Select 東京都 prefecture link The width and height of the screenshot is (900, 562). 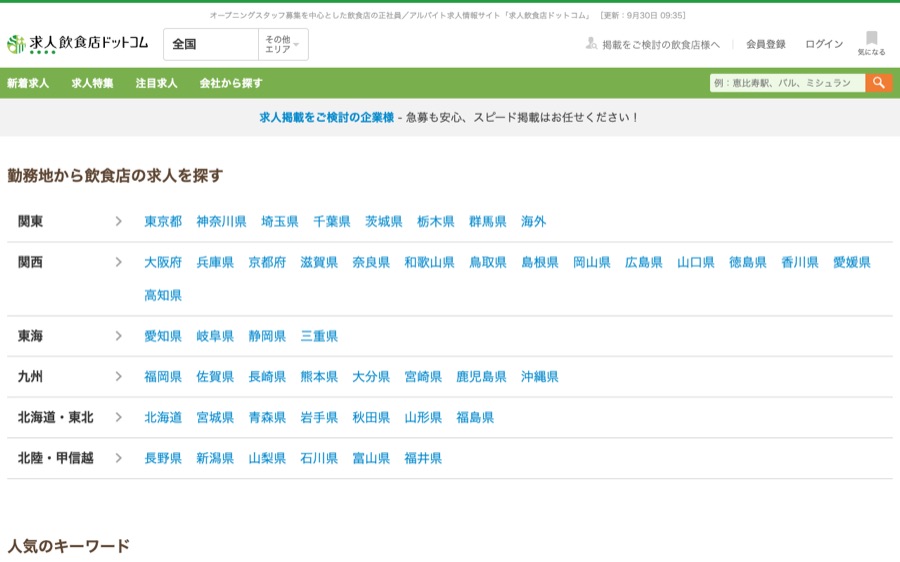[163, 222]
